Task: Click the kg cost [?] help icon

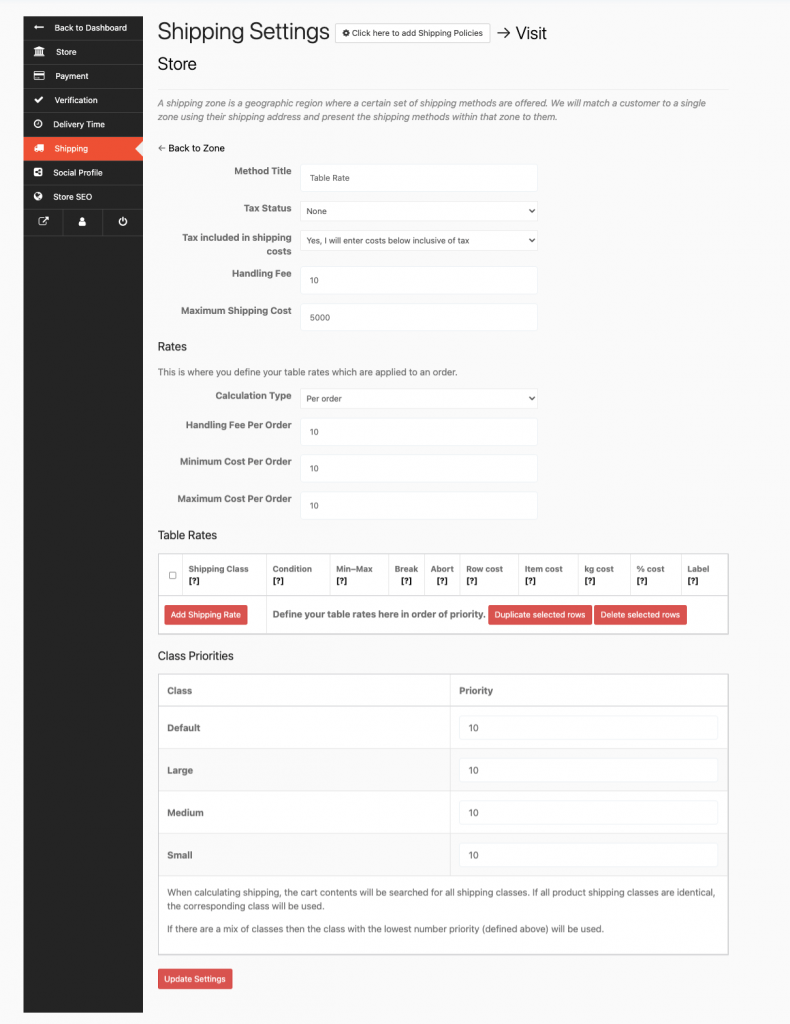Action: tap(590, 581)
